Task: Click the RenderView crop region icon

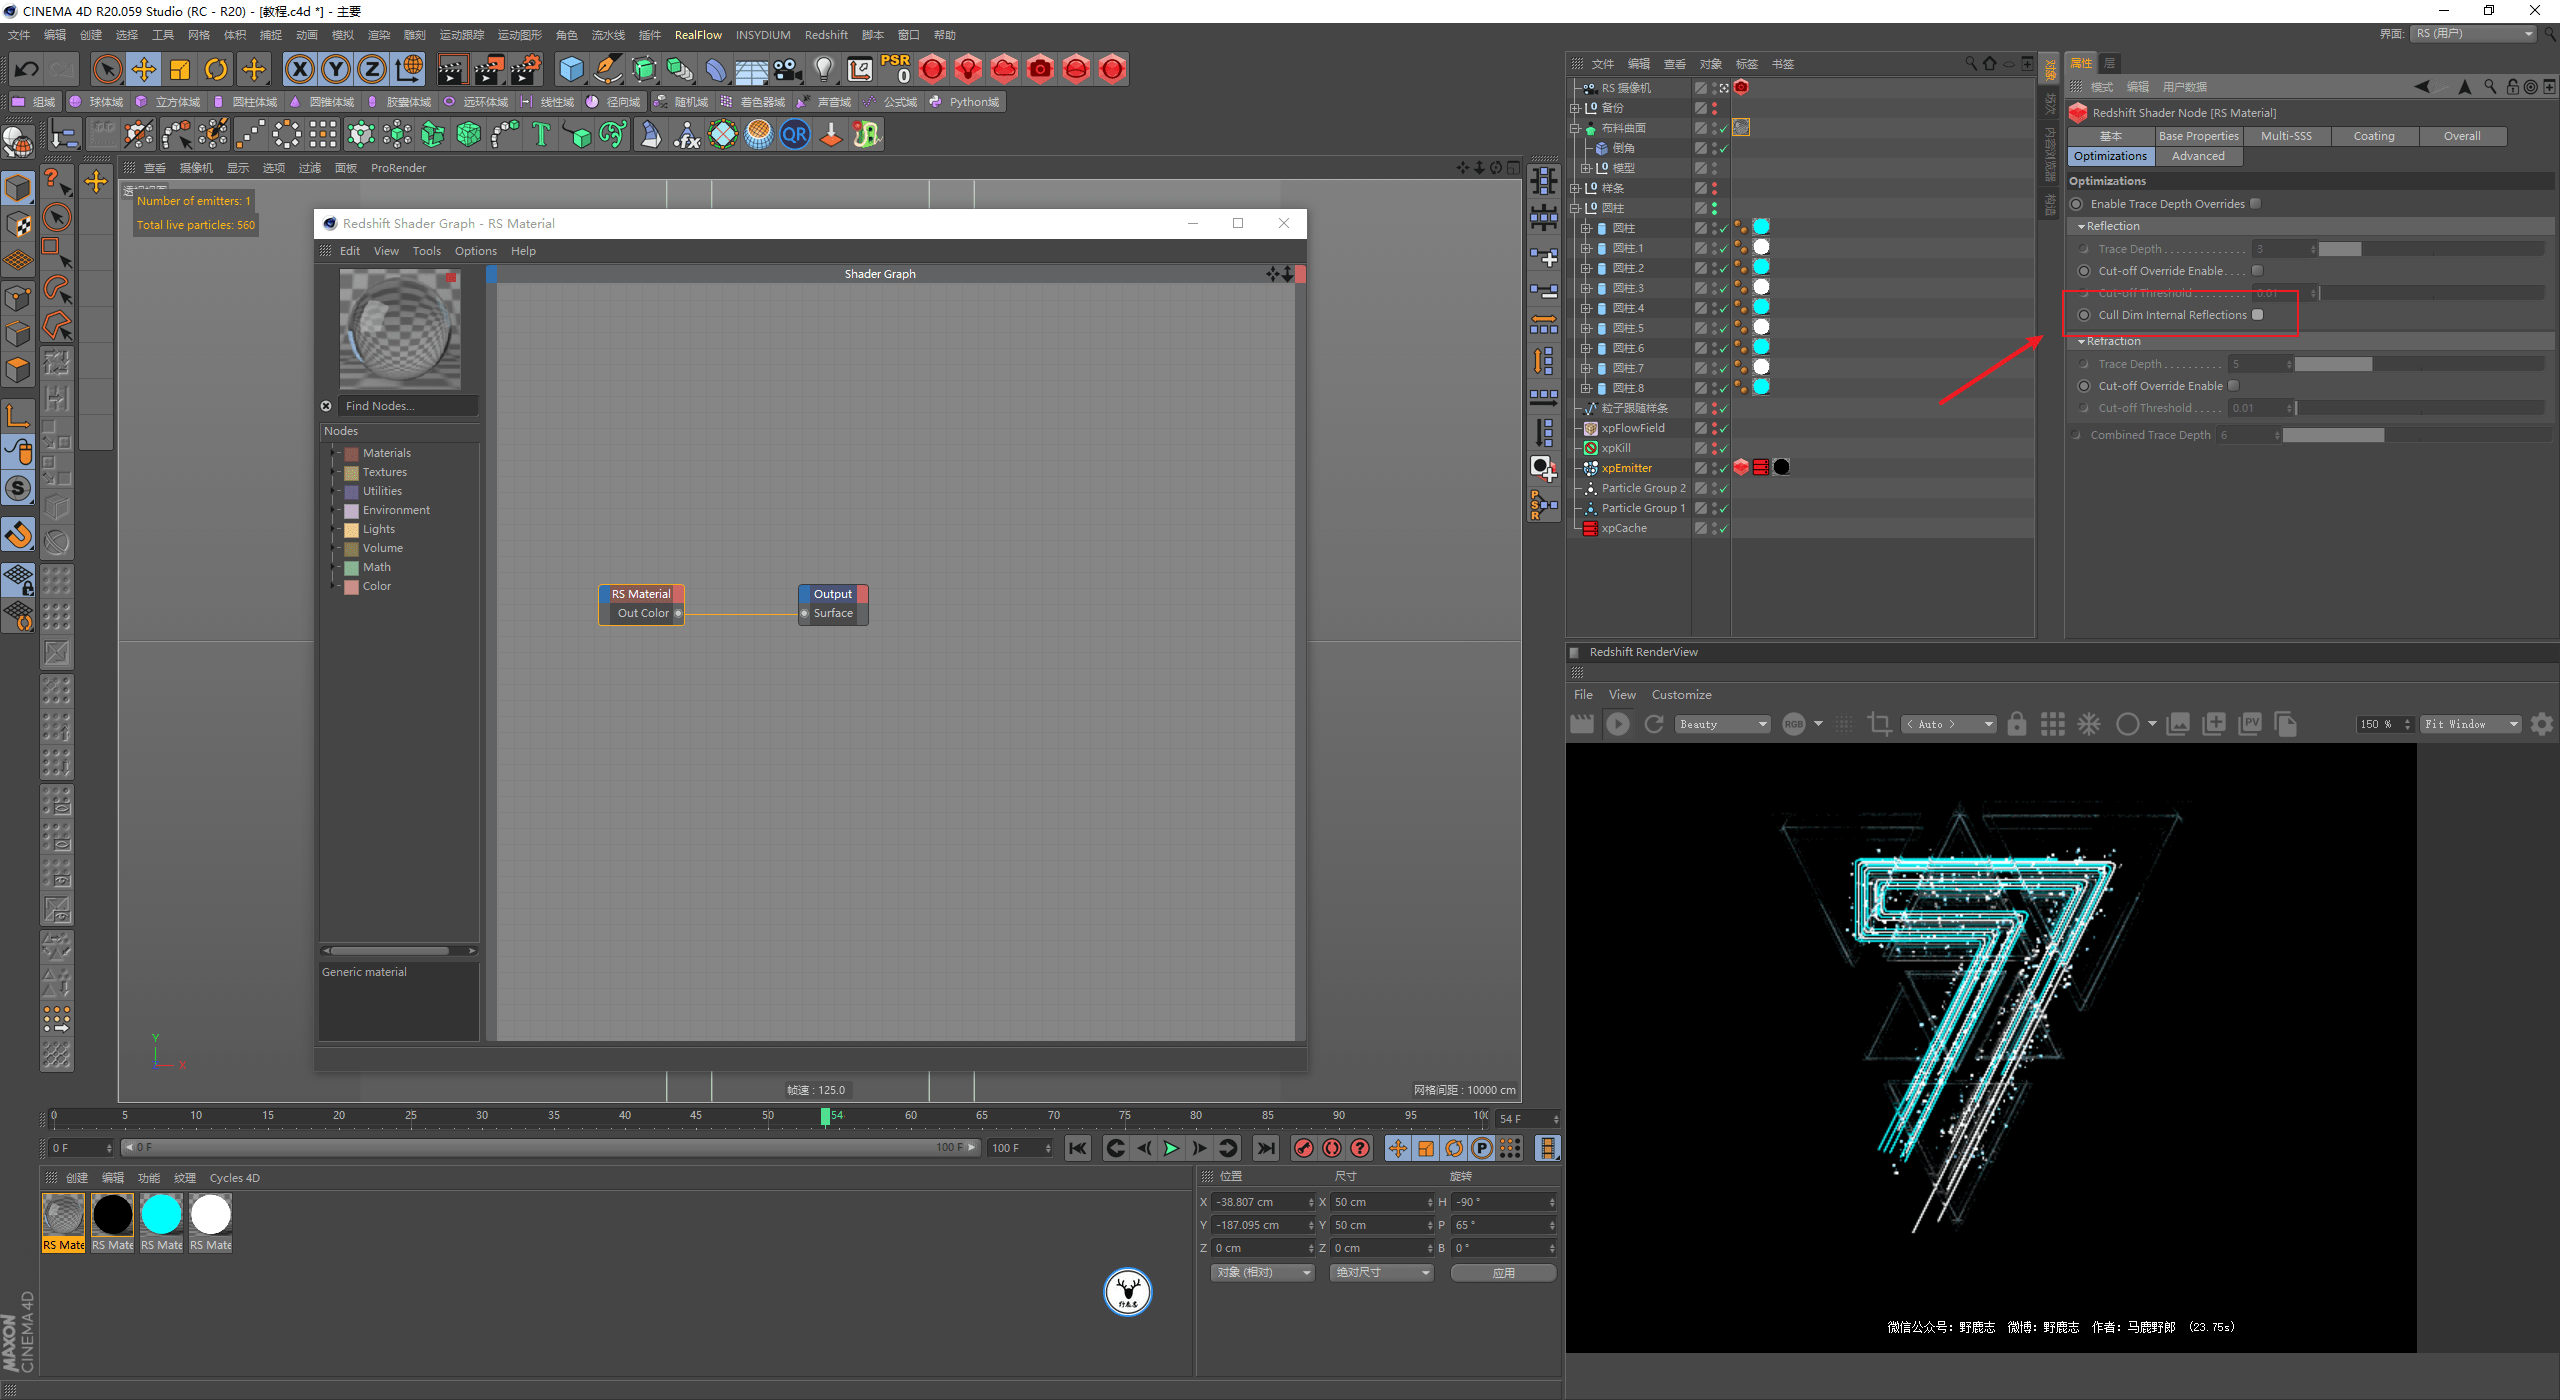Action: click(x=1879, y=724)
